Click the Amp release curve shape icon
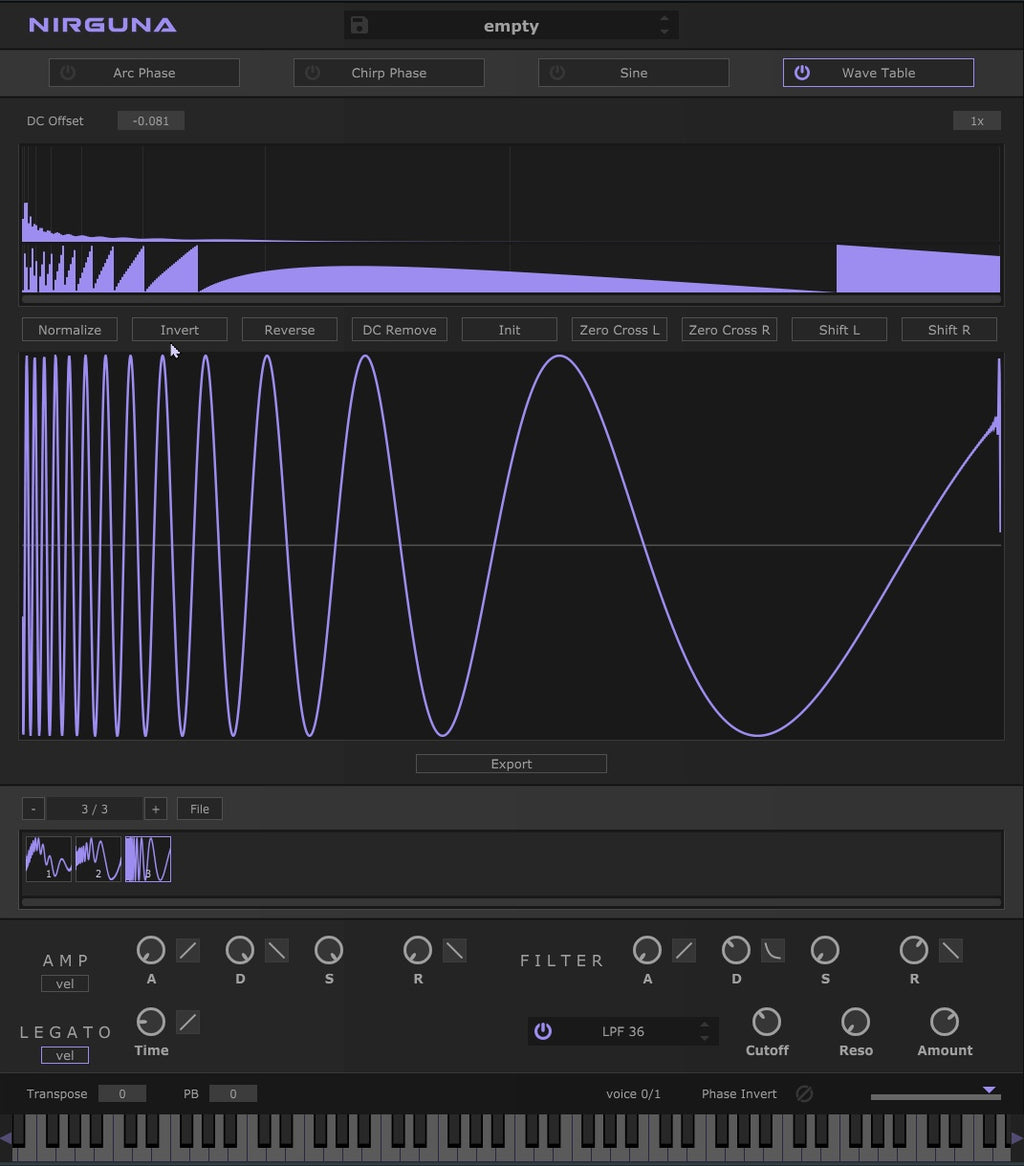1024x1166 pixels. [455, 950]
